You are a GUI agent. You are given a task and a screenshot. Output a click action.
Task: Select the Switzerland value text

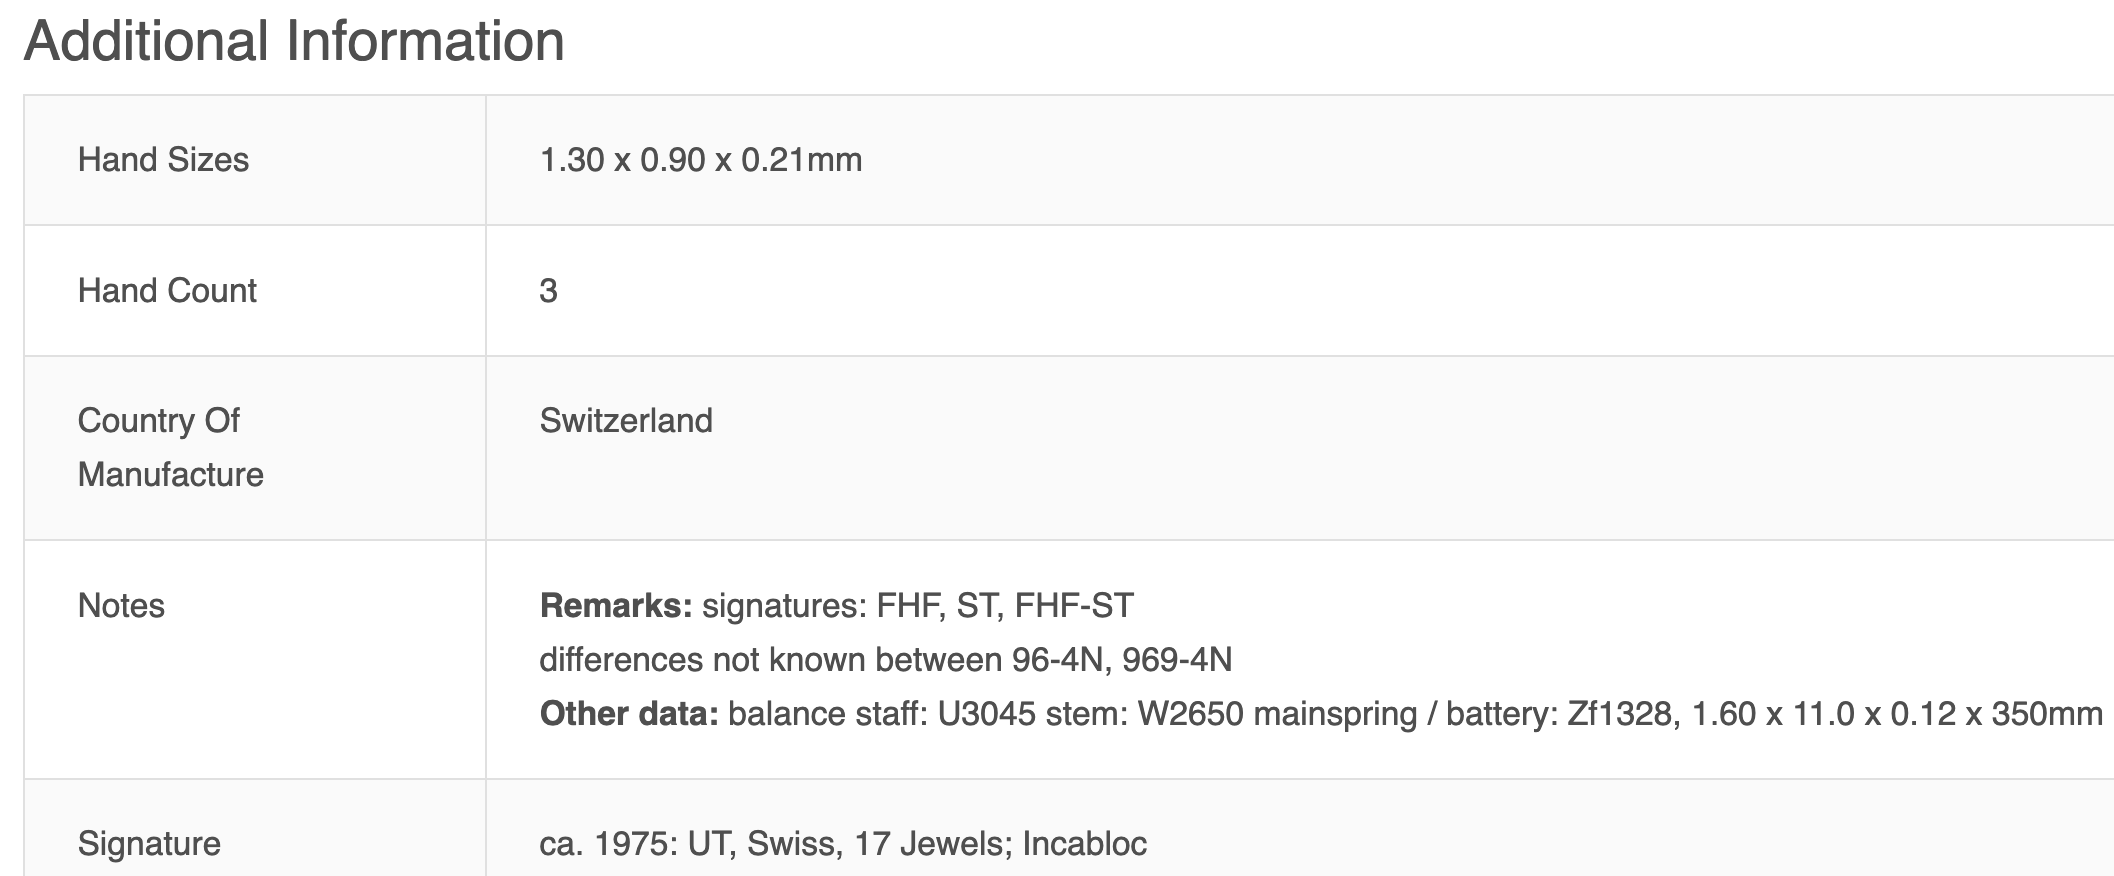(x=626, y=421)
